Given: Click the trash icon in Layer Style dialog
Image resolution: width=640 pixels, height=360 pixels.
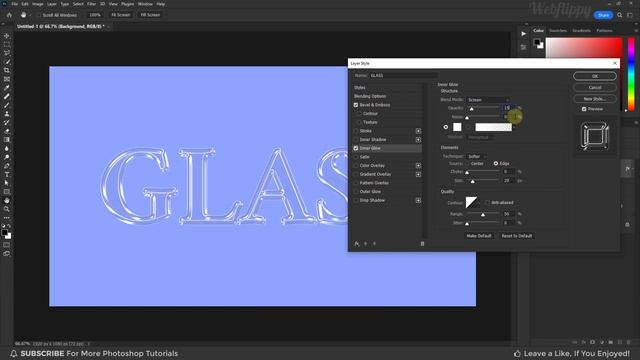Looking at the screenshot, I should (422, 244).
